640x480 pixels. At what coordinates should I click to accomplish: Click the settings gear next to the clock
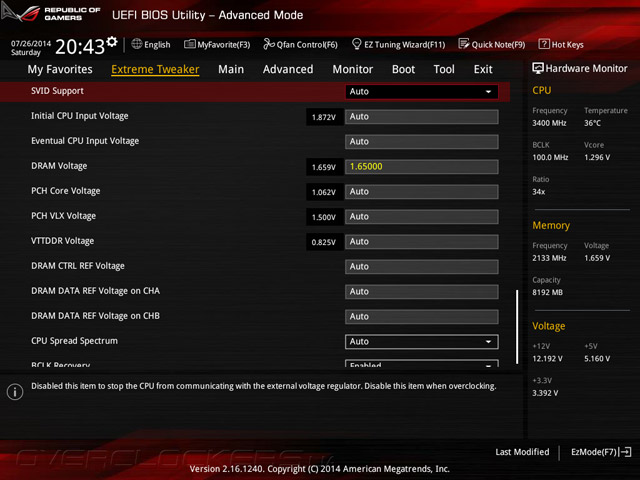112,42
